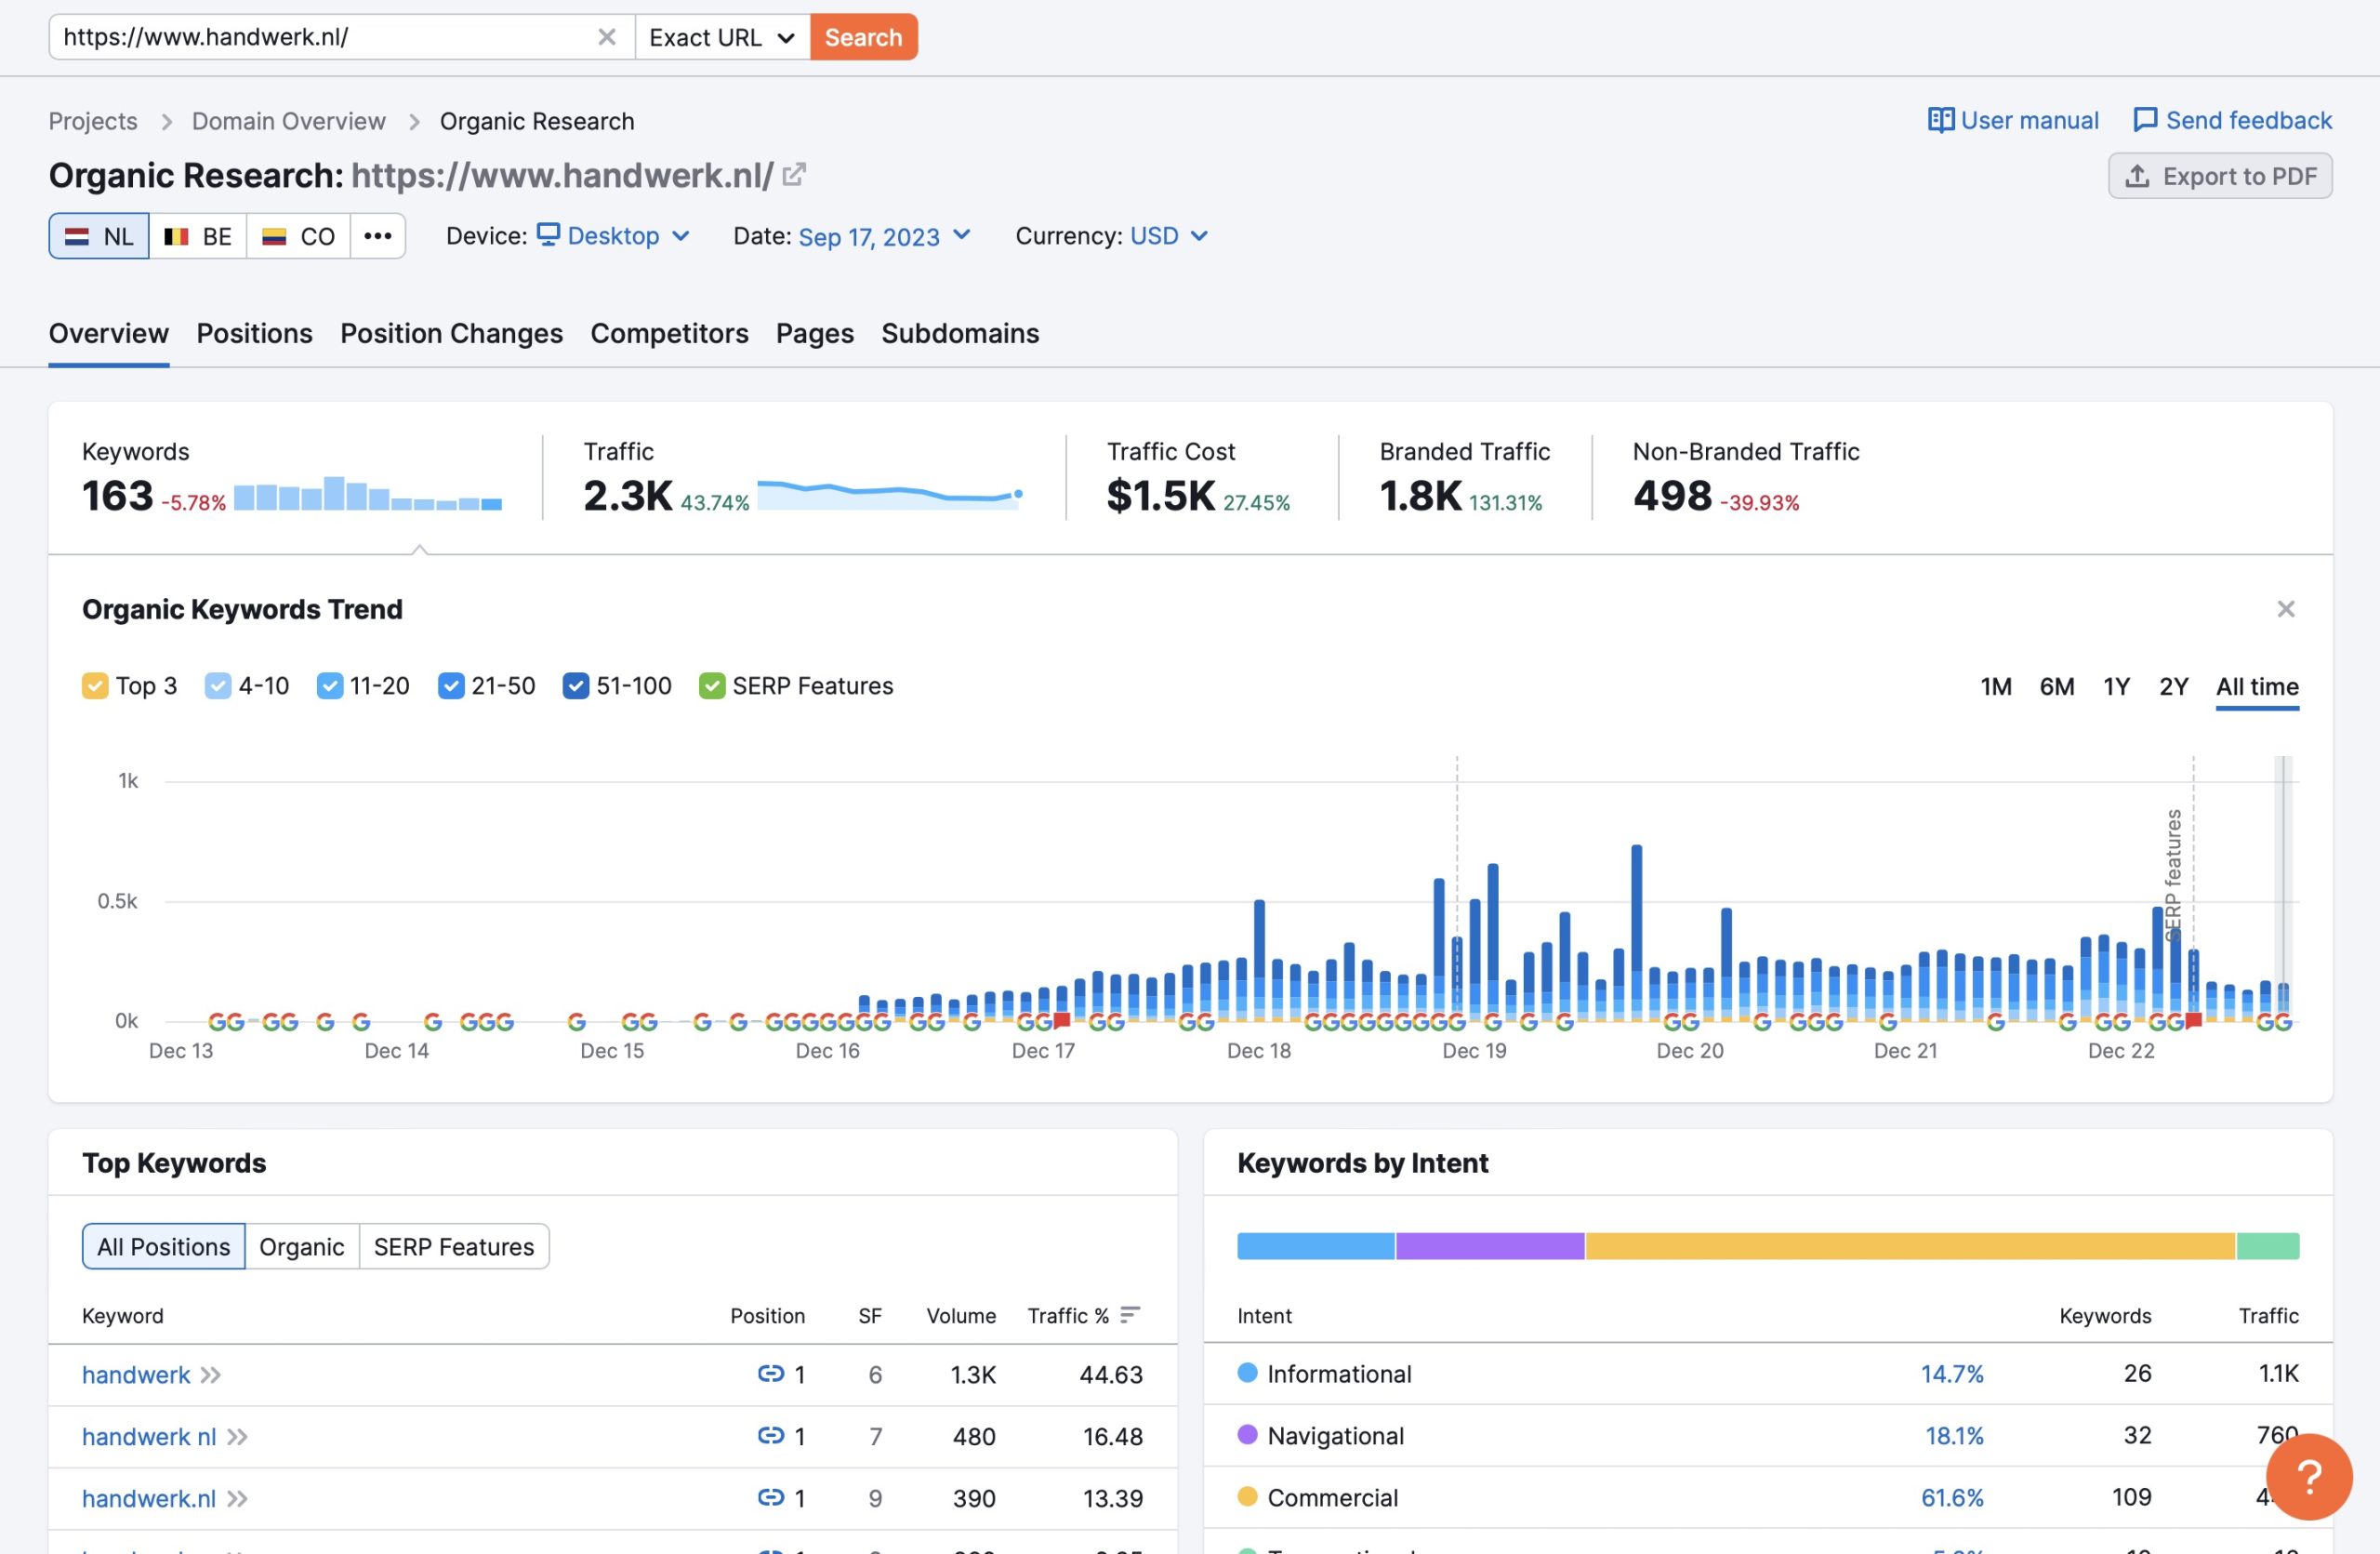Click the red note marker near Dec 17
The height and width of the screenshot is (1554, 2380).
[x=1062, y=1020]
